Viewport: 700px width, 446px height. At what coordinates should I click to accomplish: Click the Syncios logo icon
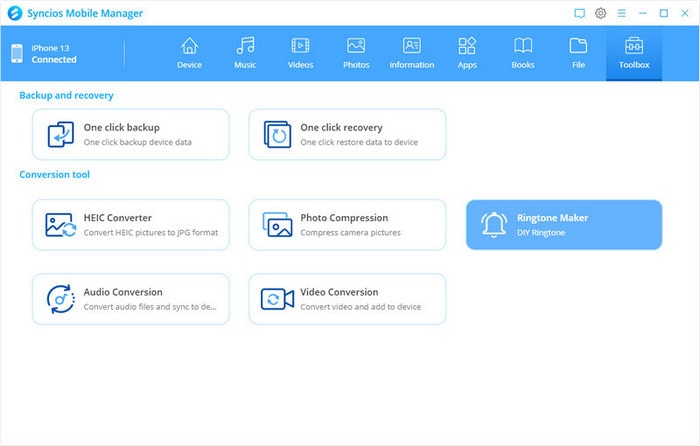pyautogui.click(x=15, y=13)
